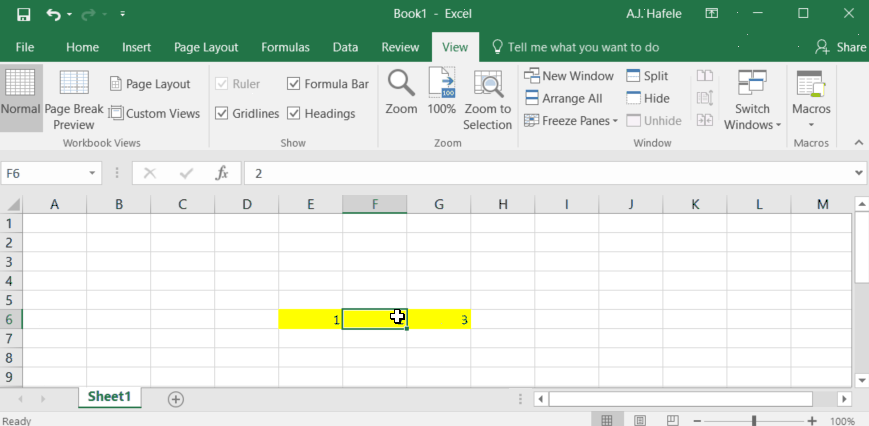
Task: Share the workbook
Action: tap(840, 47)
